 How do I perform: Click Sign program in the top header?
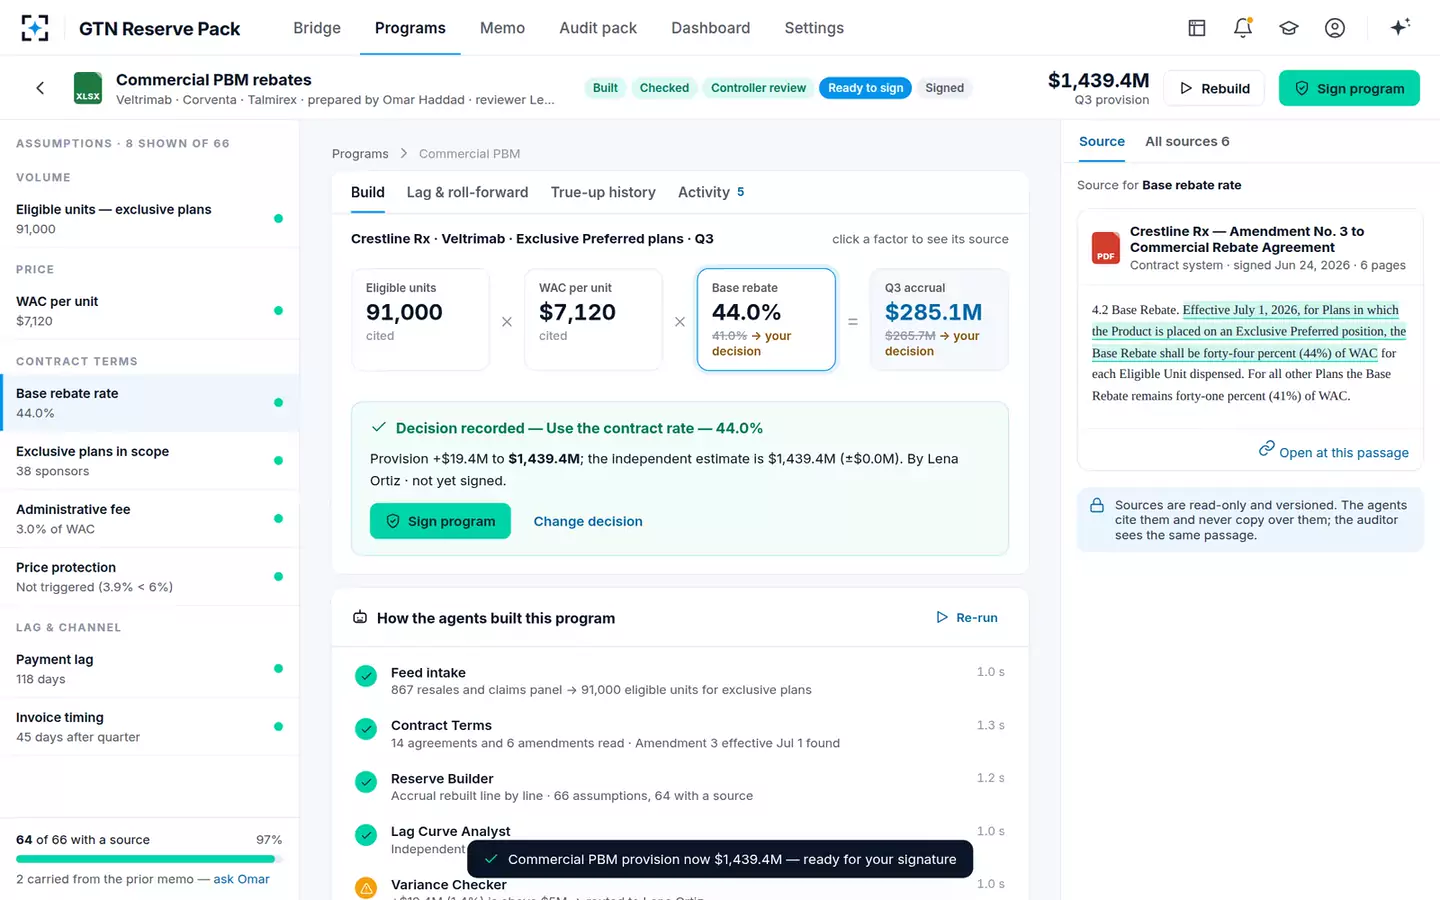click(1349, 88)
